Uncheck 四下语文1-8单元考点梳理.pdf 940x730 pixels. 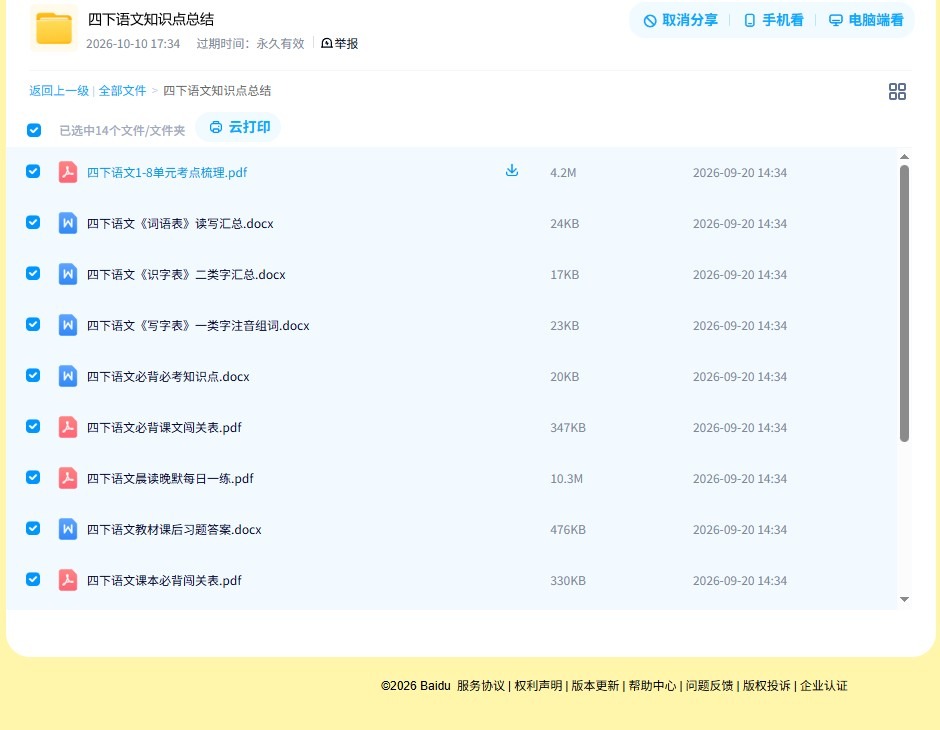coord(33,171)
